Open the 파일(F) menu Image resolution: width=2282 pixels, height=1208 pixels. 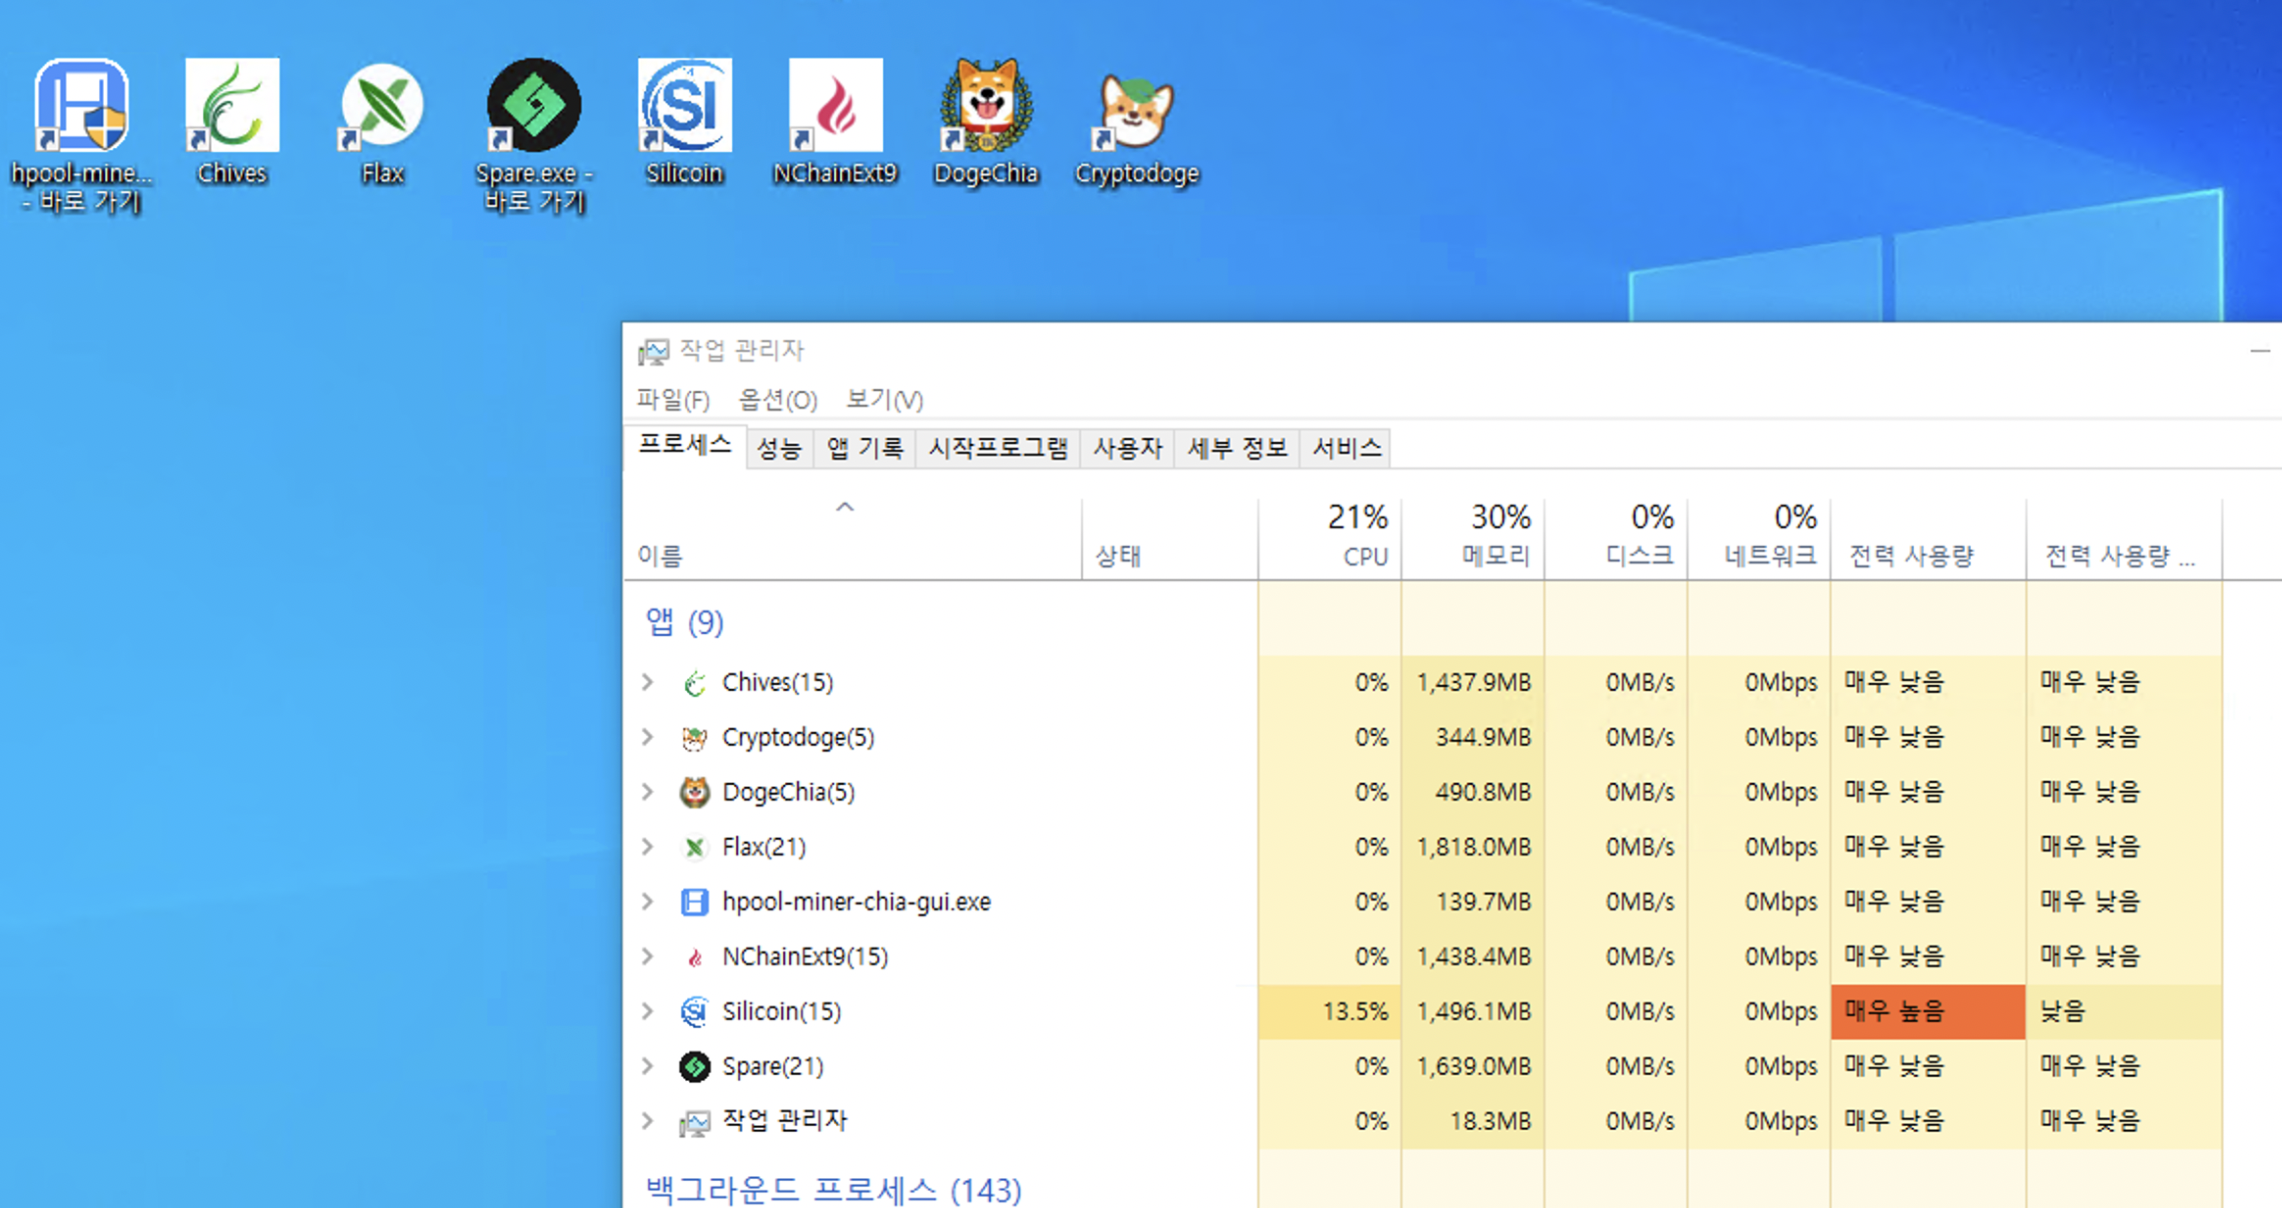673,400
